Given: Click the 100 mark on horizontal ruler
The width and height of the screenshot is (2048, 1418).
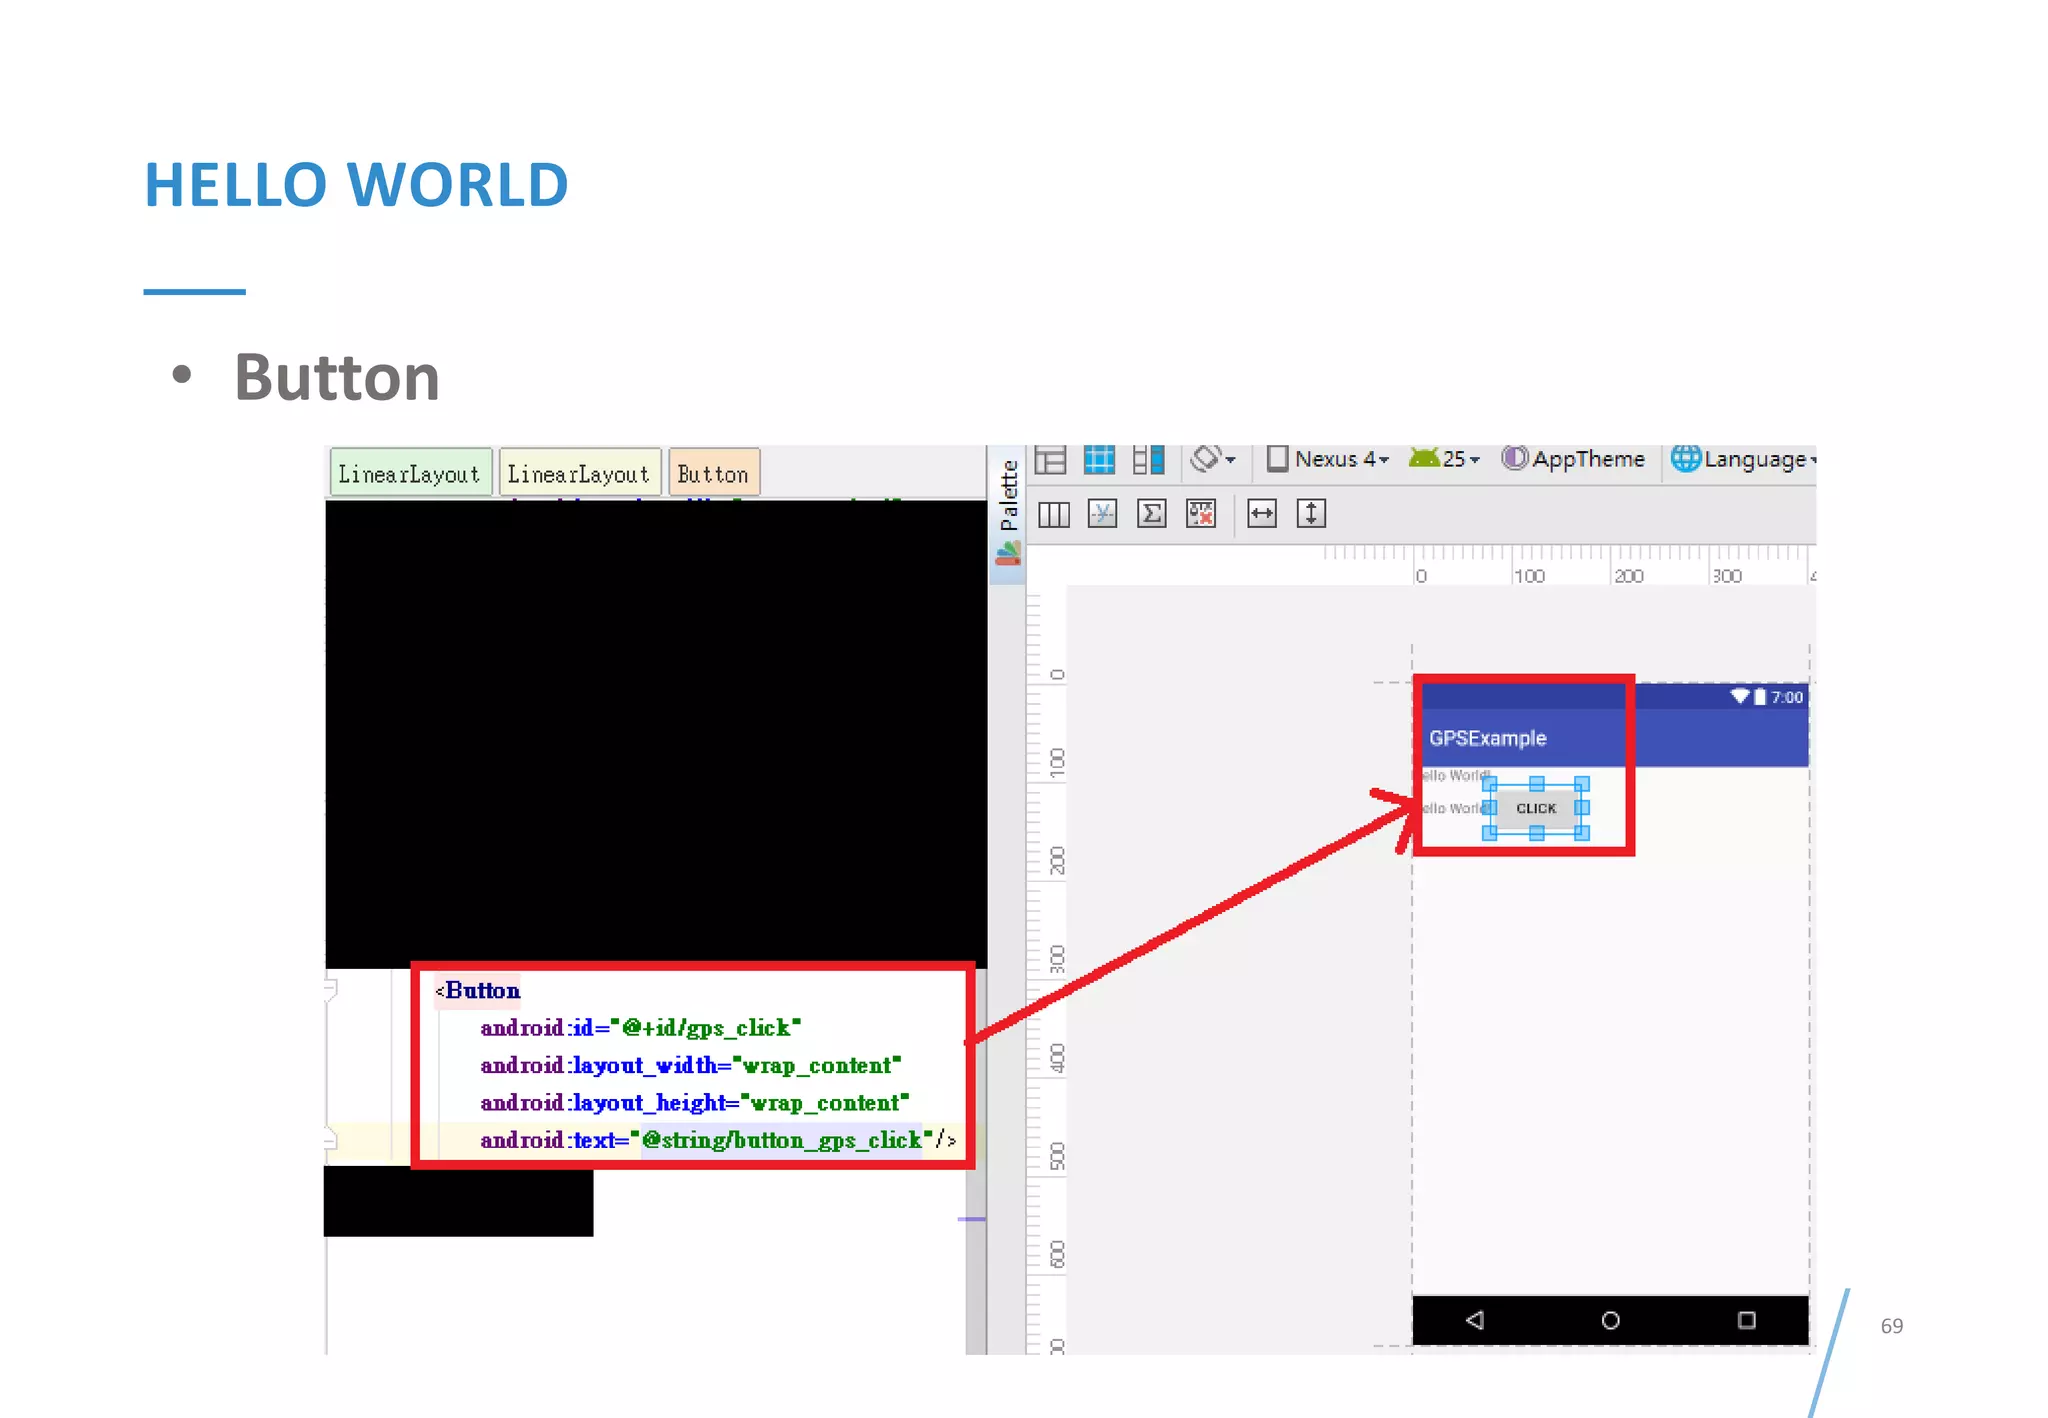Looking at the screenshot, I should (x=1529, y=576).
